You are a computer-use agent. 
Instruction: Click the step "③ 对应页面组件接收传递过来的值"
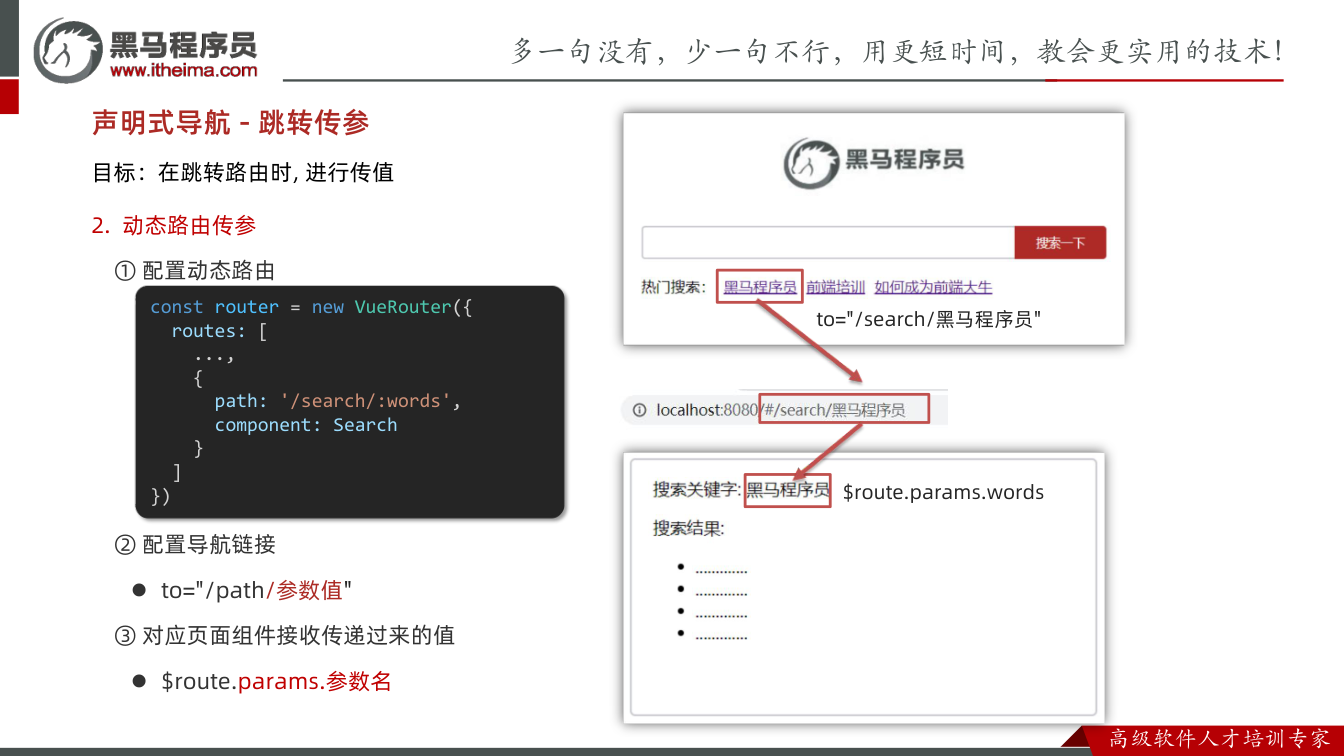pos(285,636)
